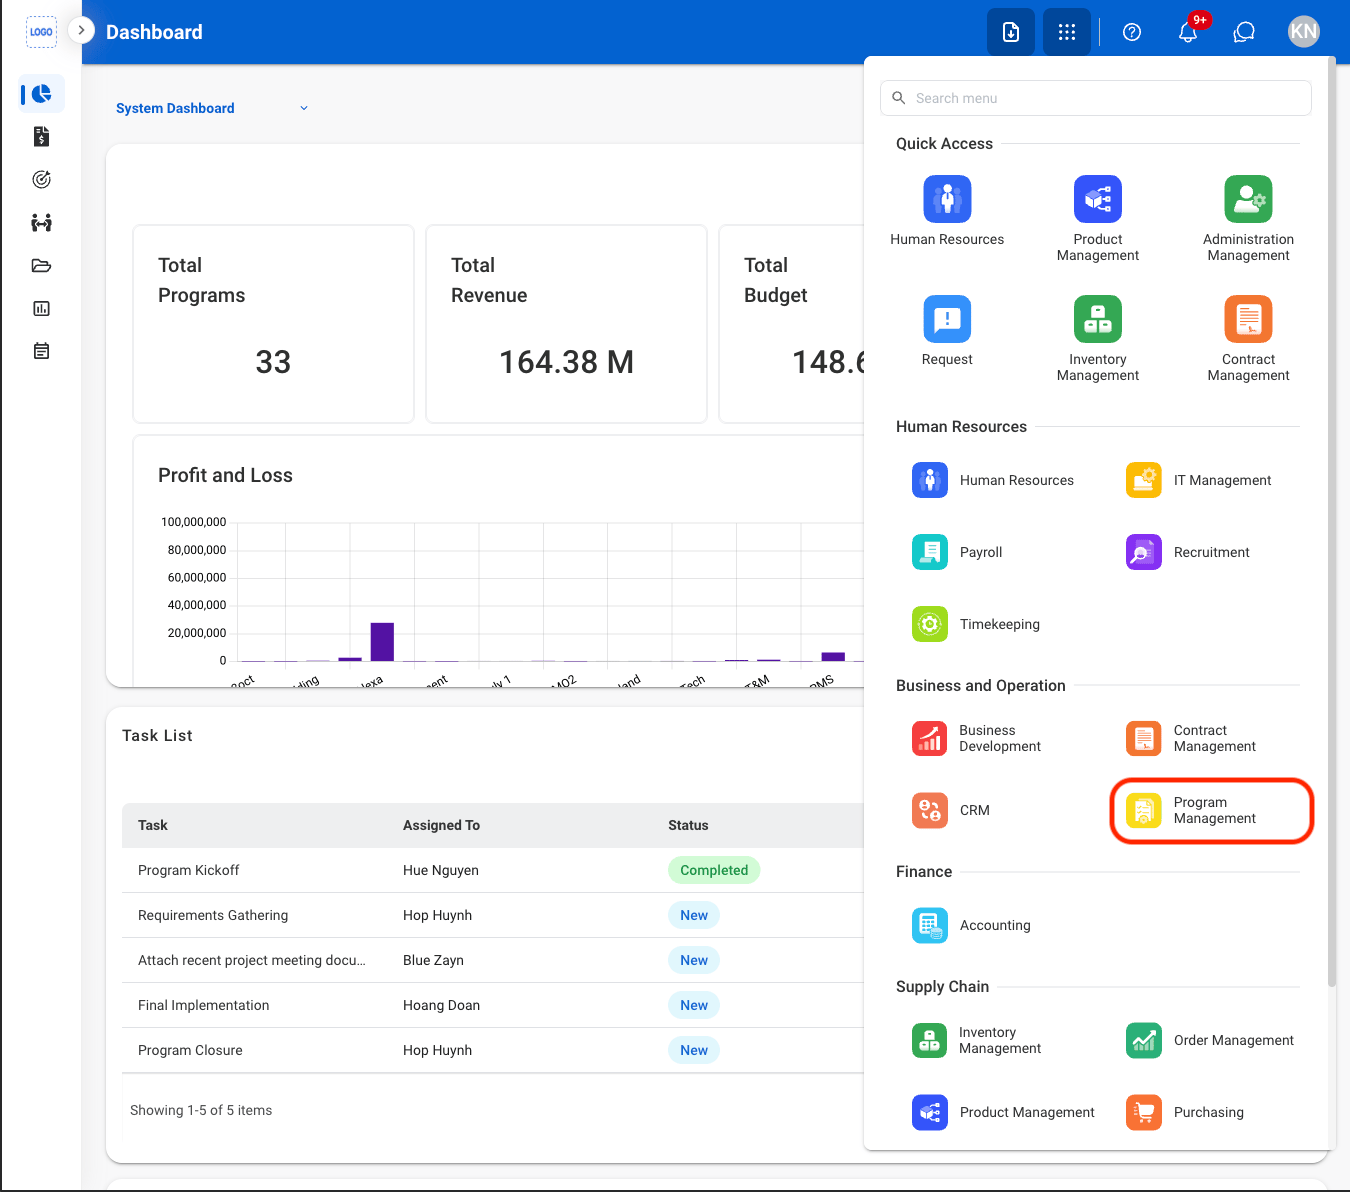The width and height of the screenshot is (1350, 1192).
Task: Open Product Management under Supply Chain
Action: coord(1004,1112)
